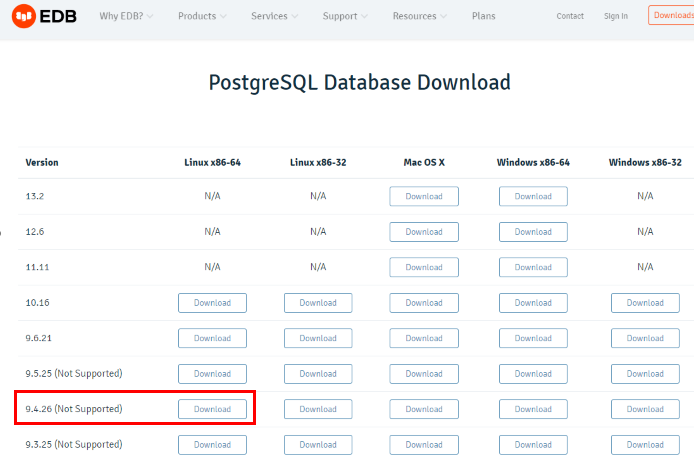Download 9.6.21 for Linux x86-32
Image resolution: width=694 pixels, height=468 pixels.
click(x=318, y=338)
